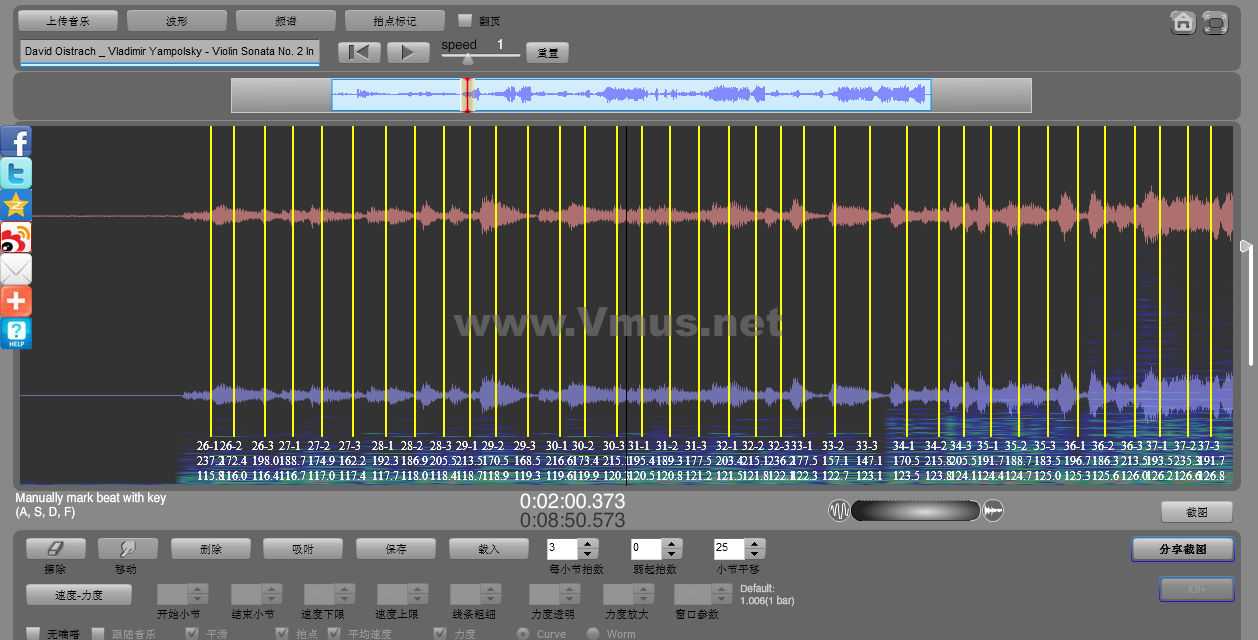Image resolution: width=1258 pixels, height=640 pixels.
Task: Click the home icon at top right
Action: (1183, 22)
